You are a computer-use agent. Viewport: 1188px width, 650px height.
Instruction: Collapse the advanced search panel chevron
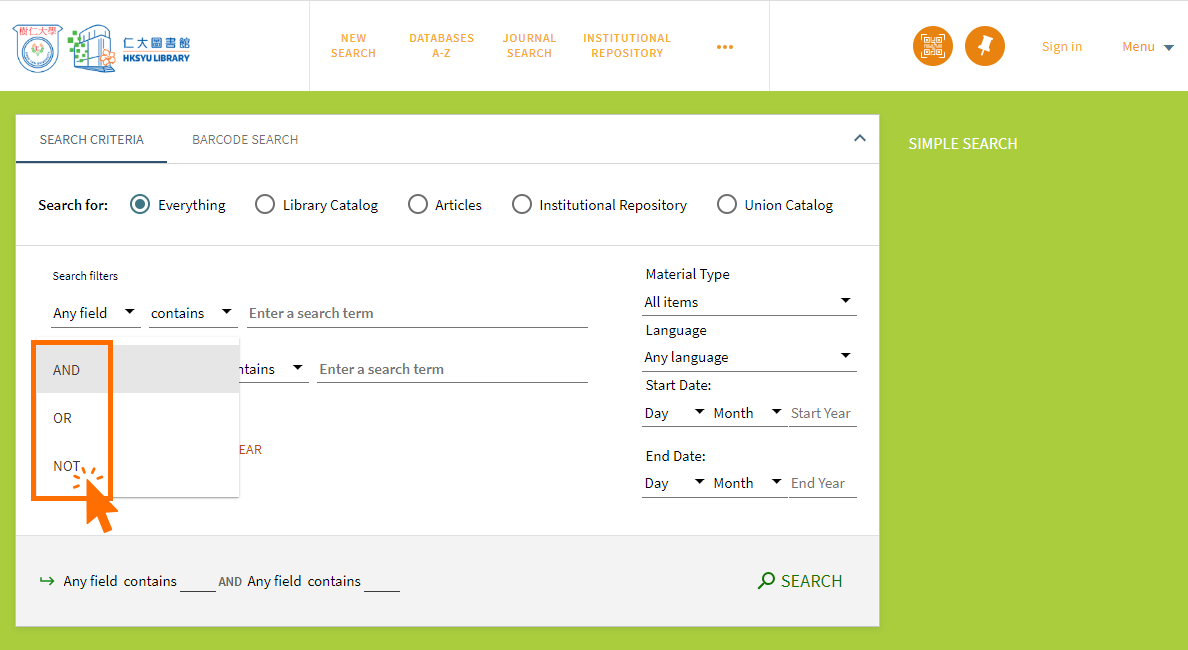(859, 139)
